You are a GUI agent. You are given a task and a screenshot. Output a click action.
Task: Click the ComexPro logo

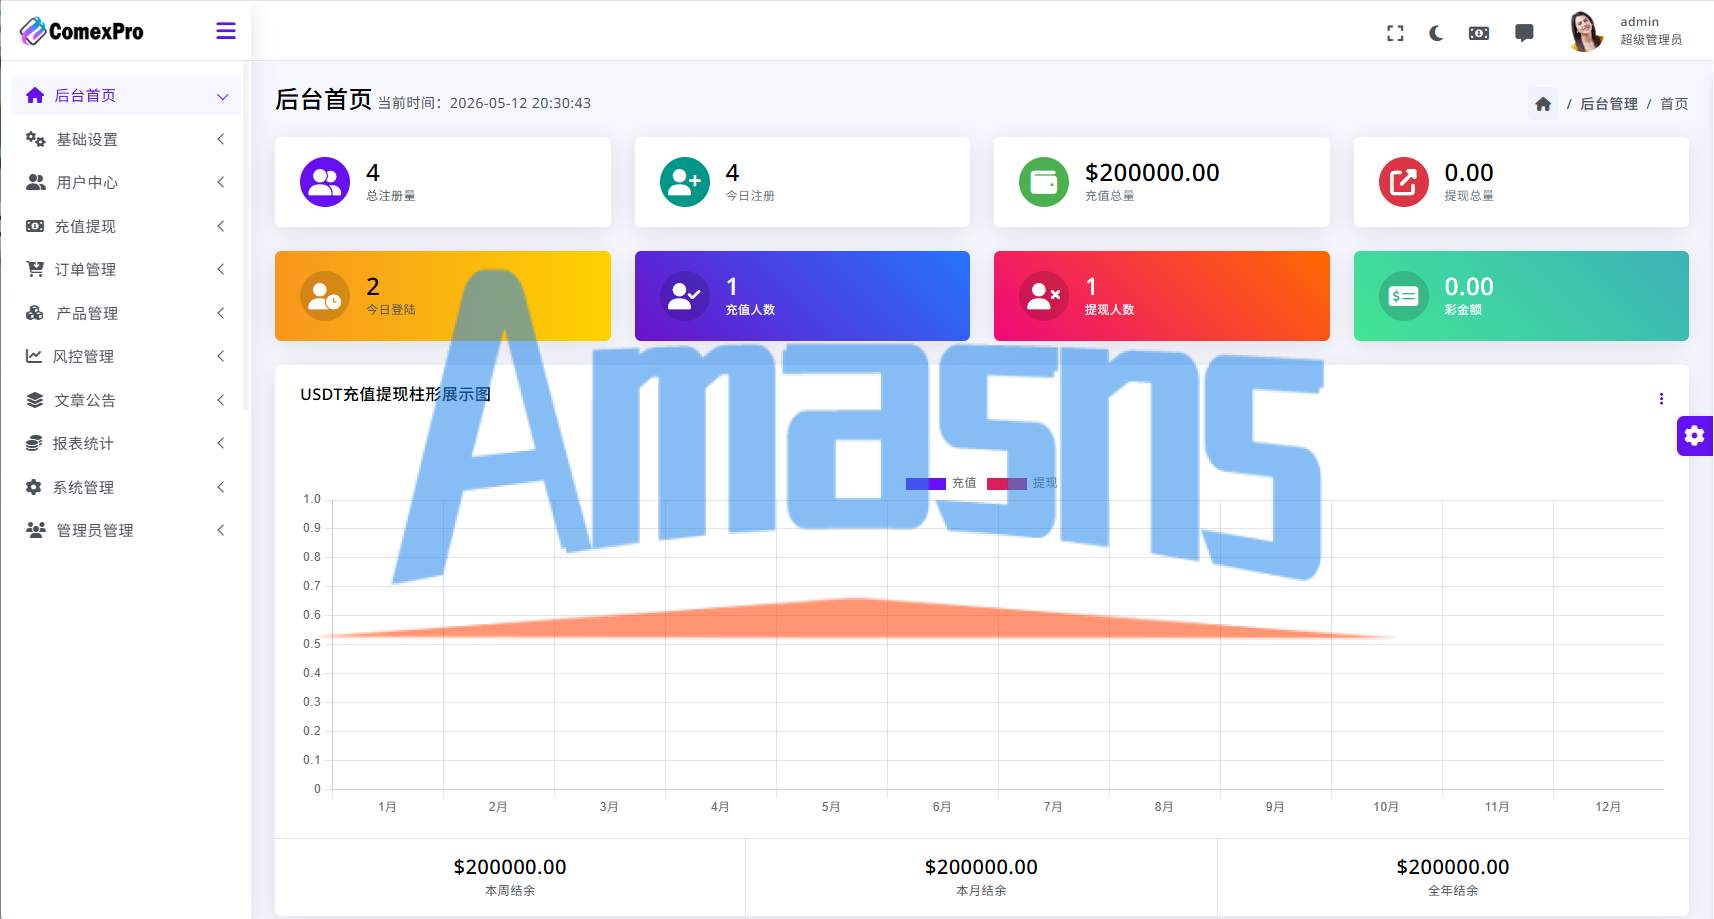pos(82,31)
